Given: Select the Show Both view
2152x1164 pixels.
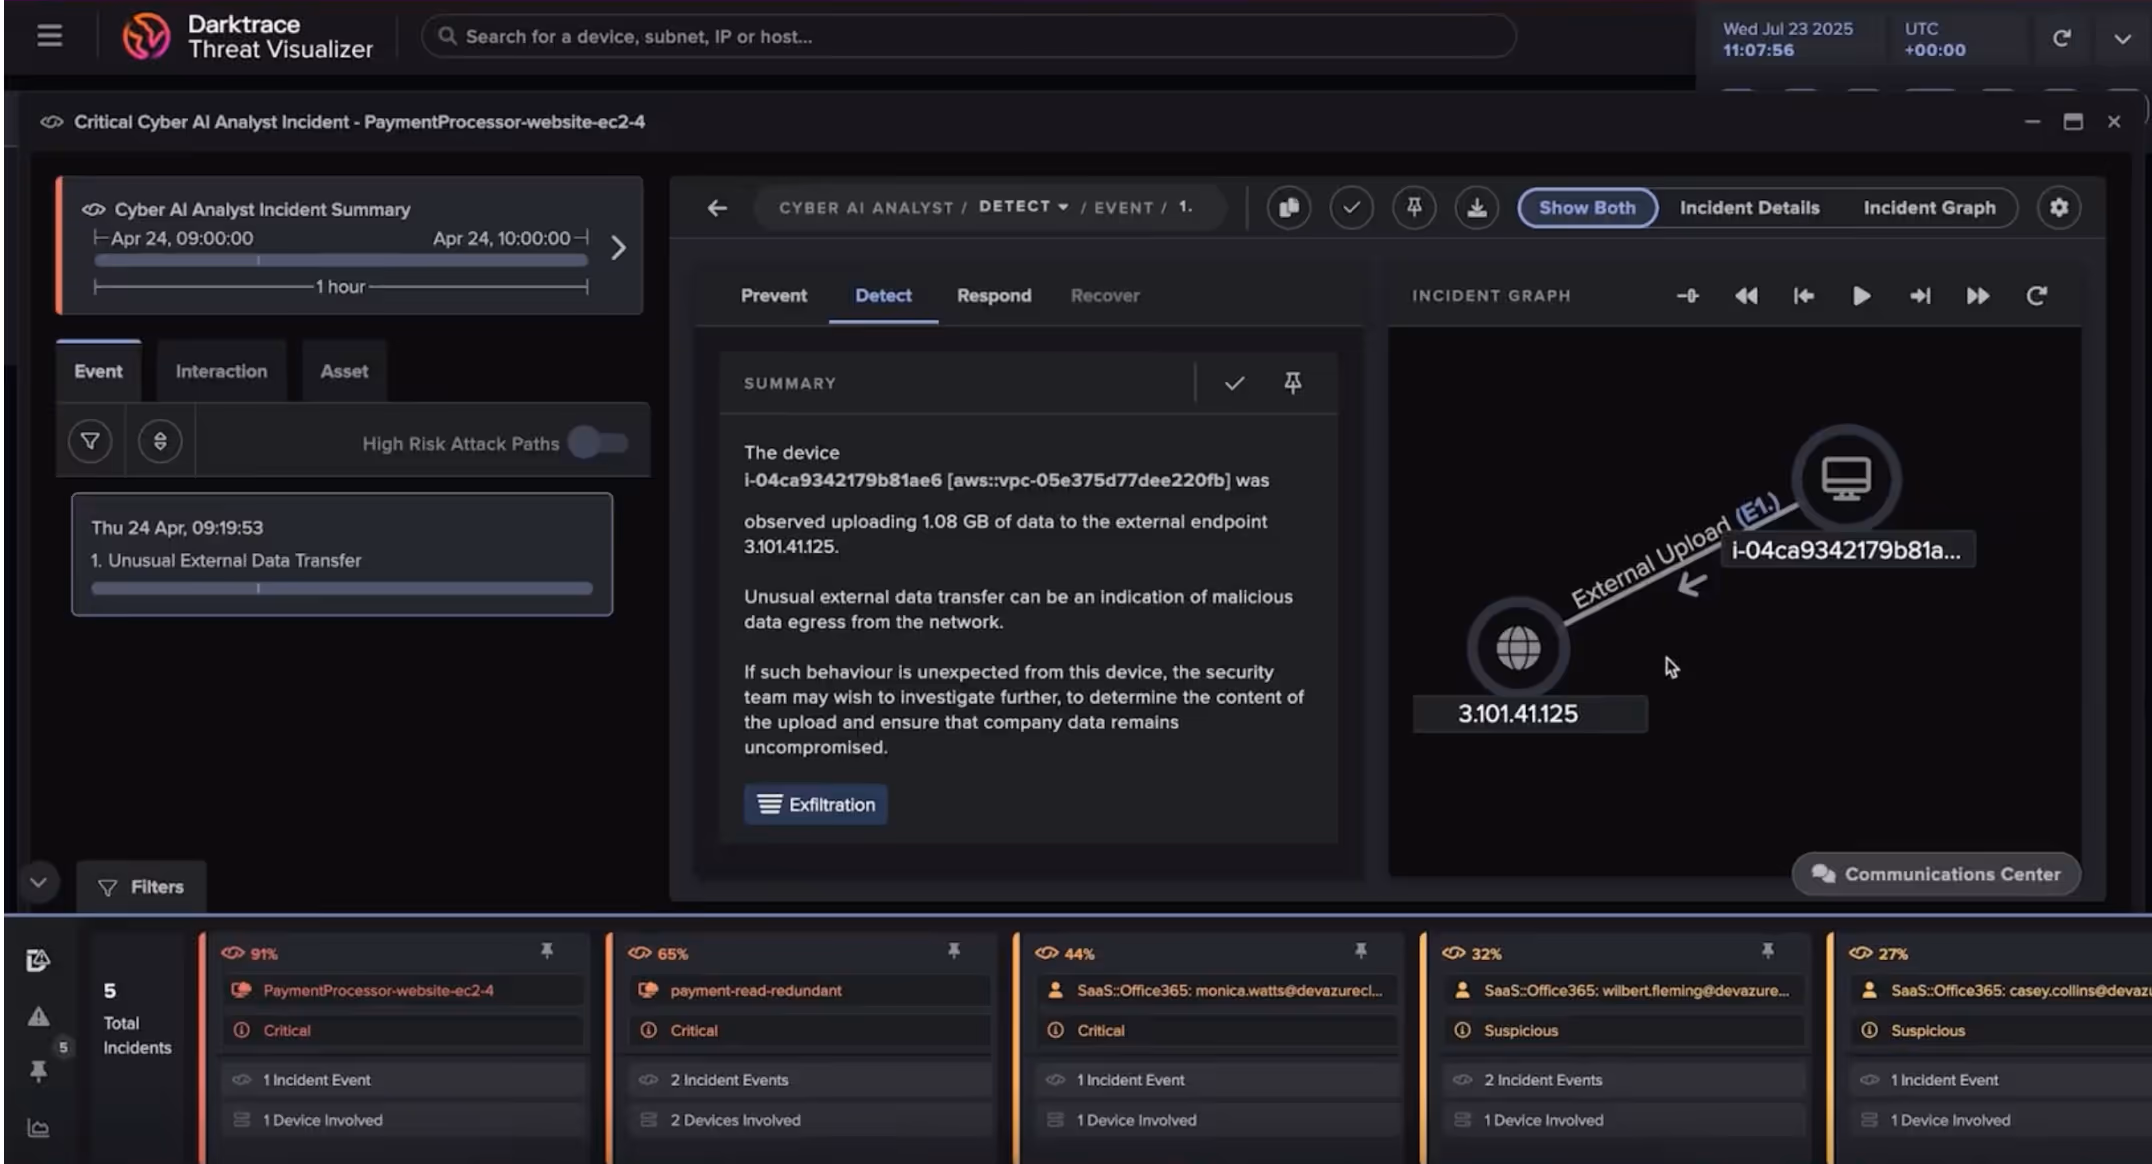Looking at the screenshot, I should click(1587, 208).
